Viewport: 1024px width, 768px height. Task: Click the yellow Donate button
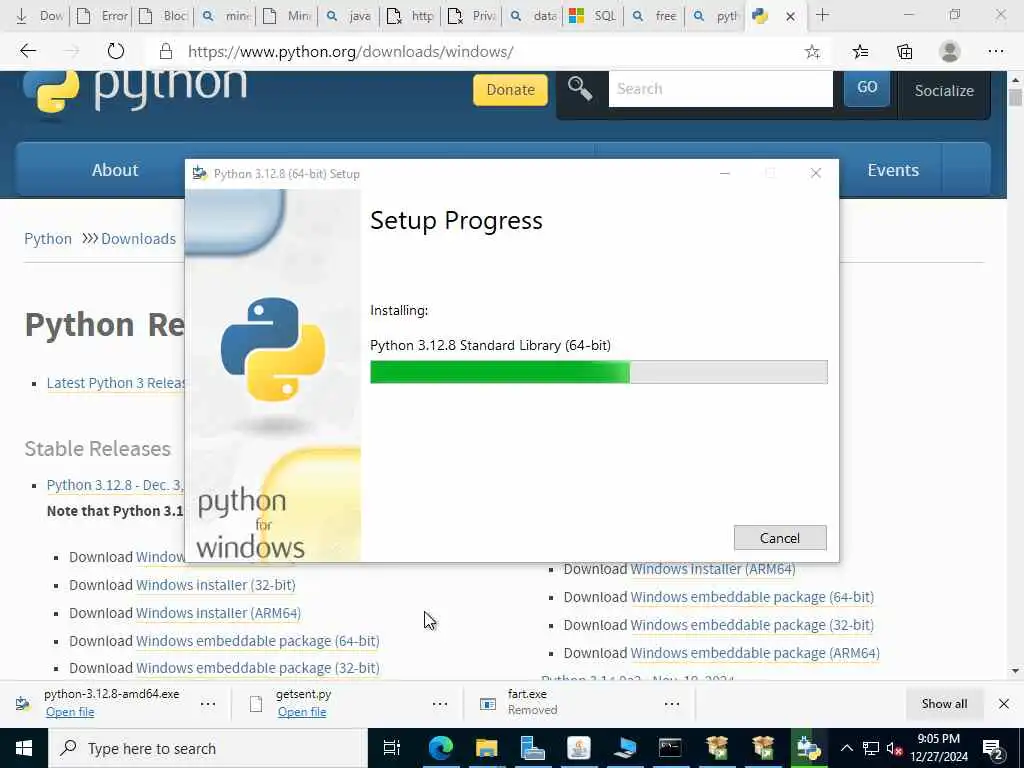(510, 89)
